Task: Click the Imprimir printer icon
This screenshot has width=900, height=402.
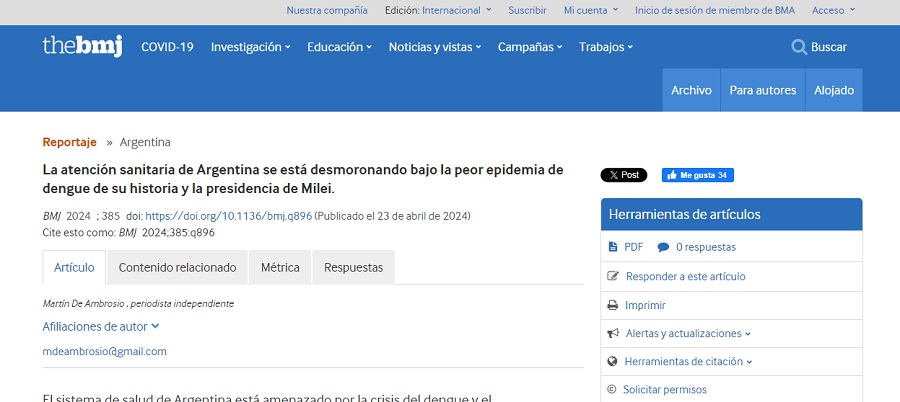Action: pyautogui.click(x=613, y=305)
